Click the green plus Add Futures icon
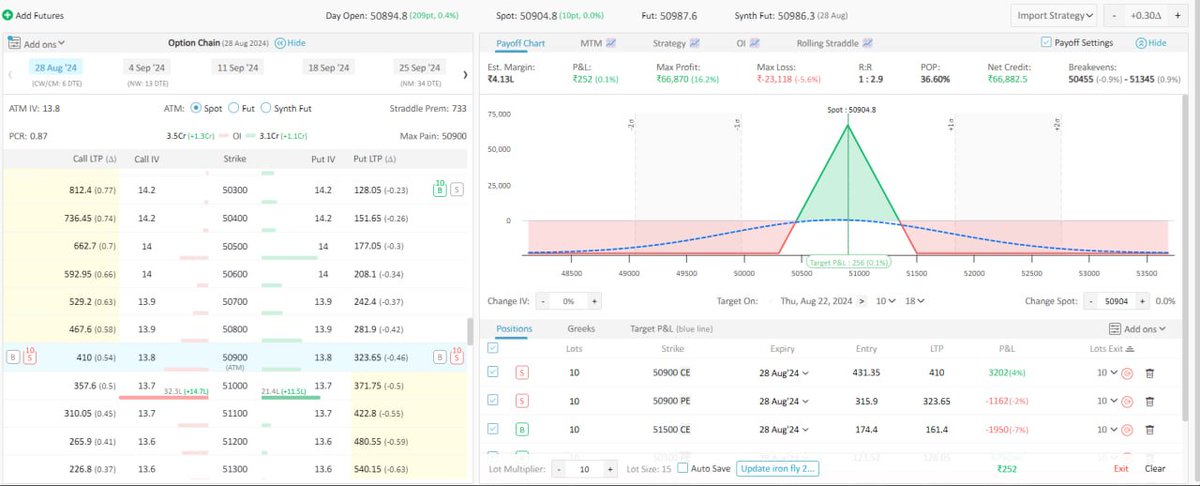Screen dimensions: 1200x486 click(x=8, y=16)
